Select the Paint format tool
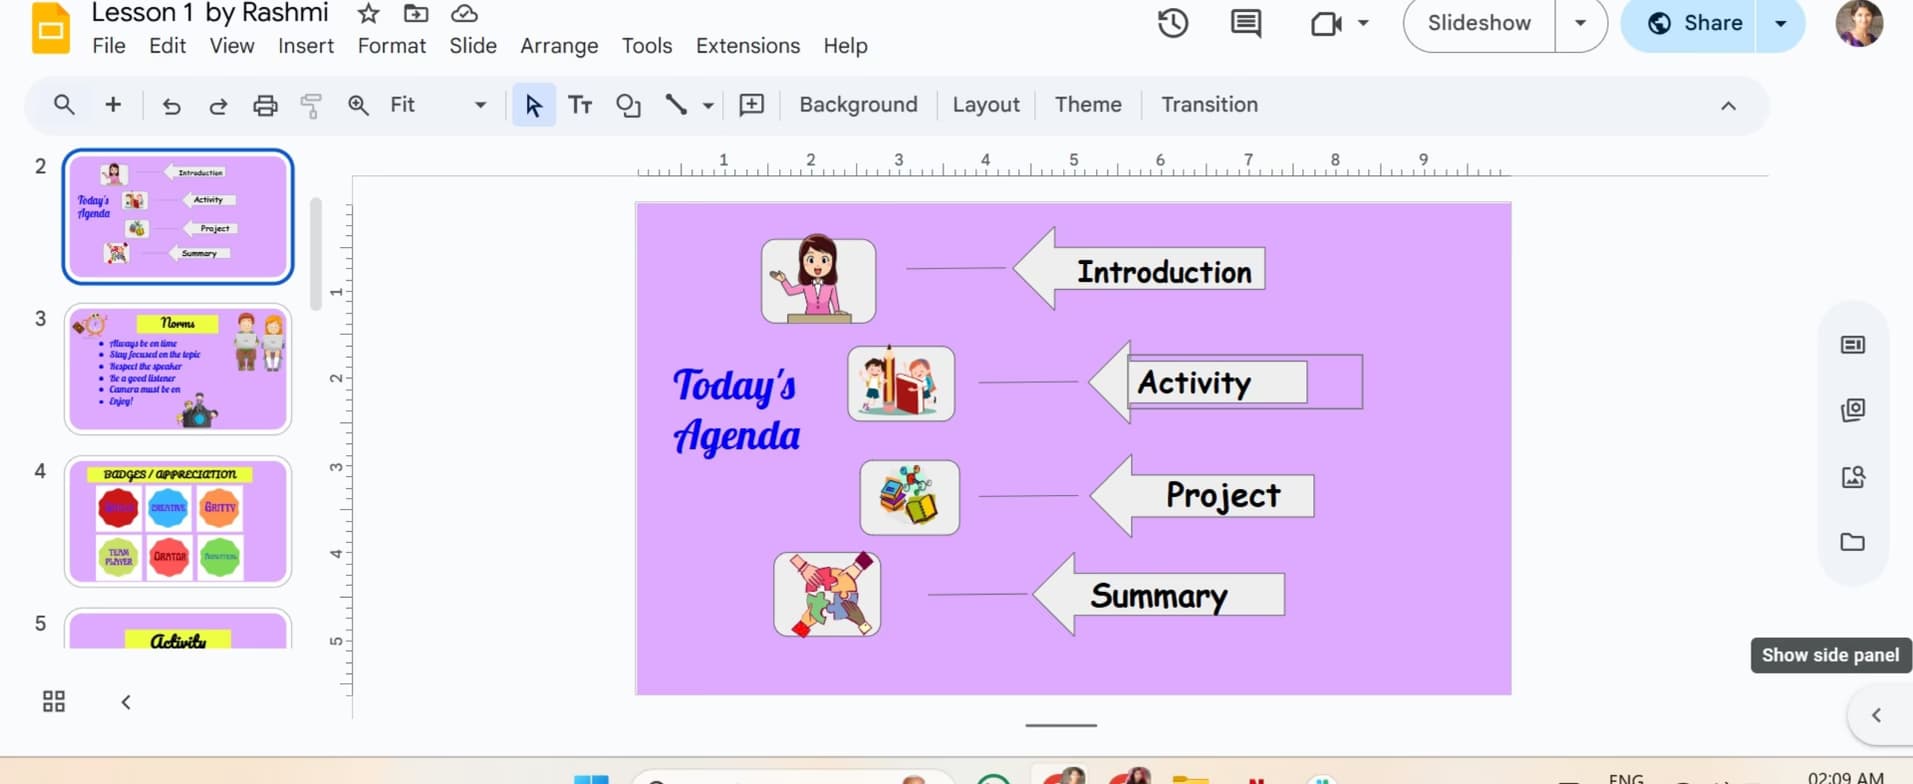1913x784 pixels. tap(311, 105)
